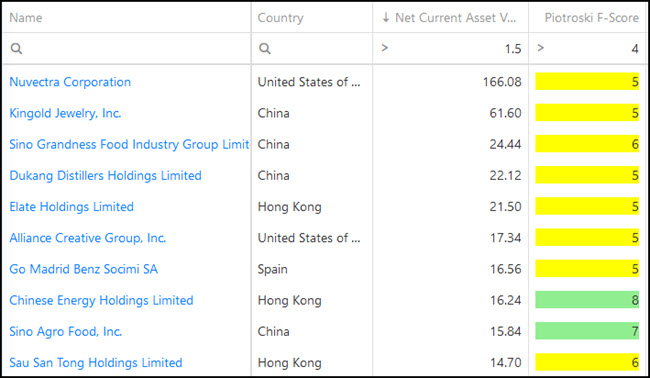Sort by the Piotroski F-Score header
Image resolution: width=650 pixels, height=378 pixels.
(591, 18)
